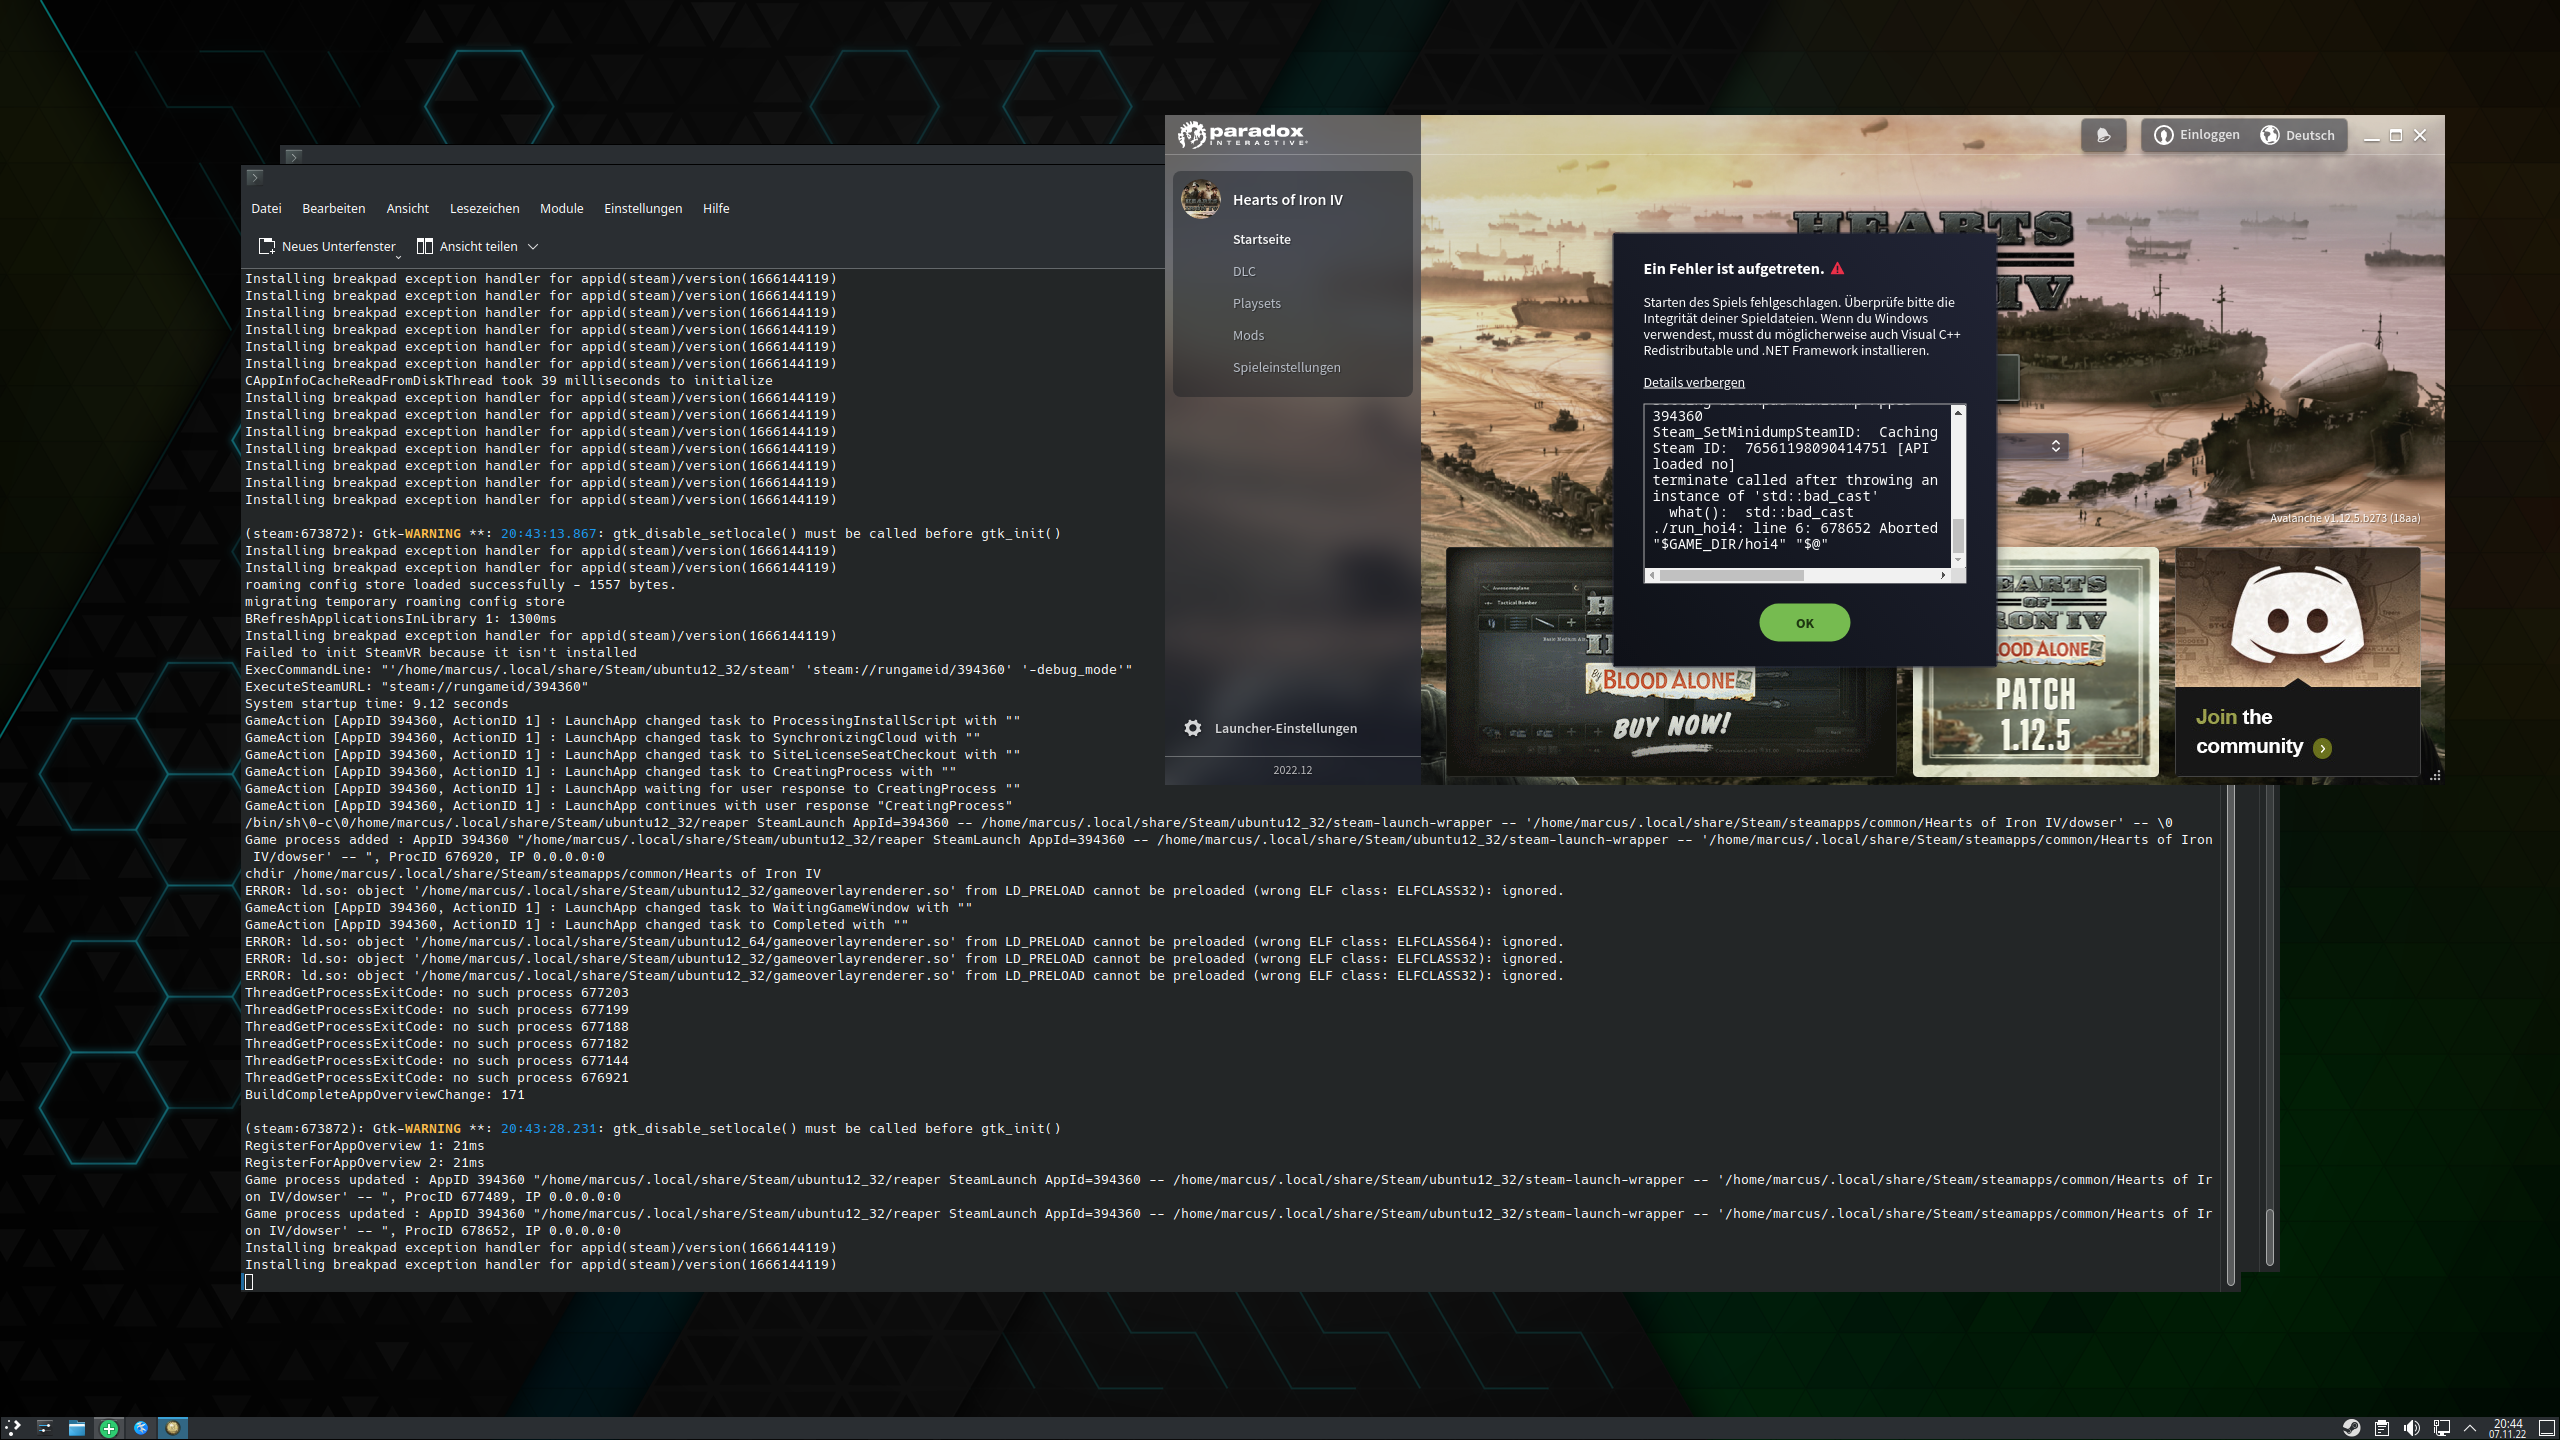Mute audio via the speaker tray icon
Screen dimensions: 2560x1440
2411,1427
